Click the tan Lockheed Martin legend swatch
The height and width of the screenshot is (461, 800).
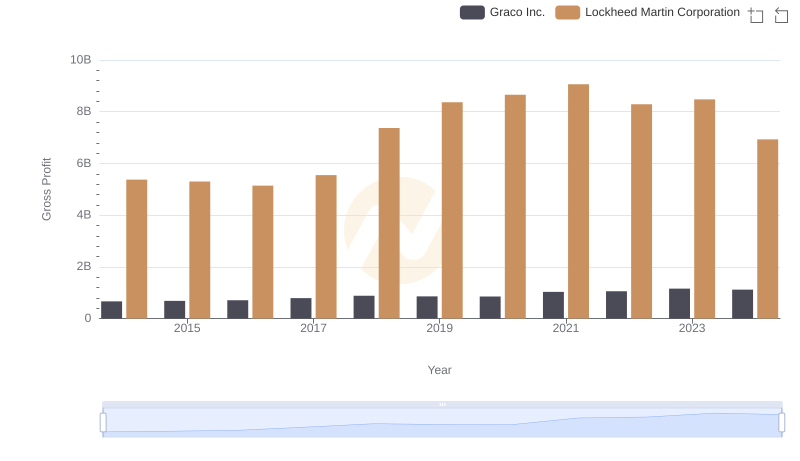568,12
